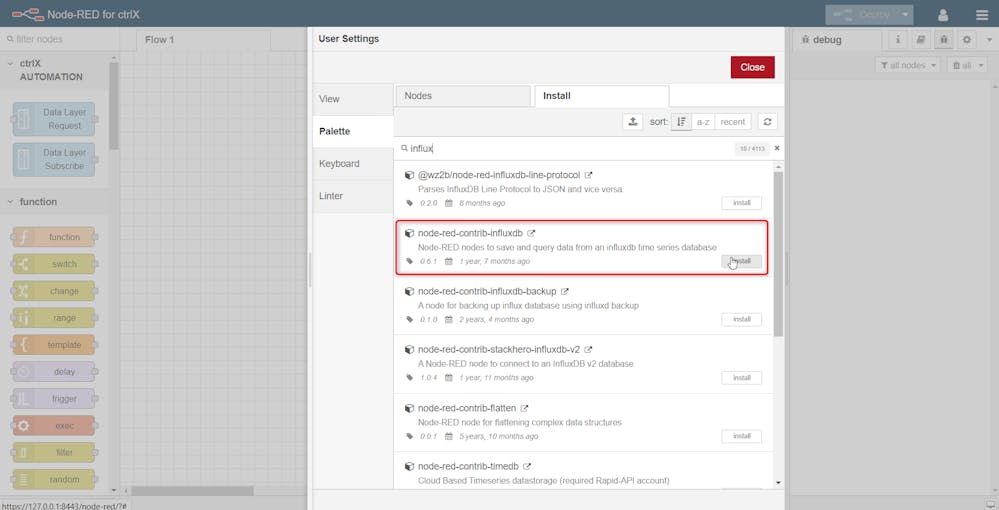Sort modules by recent
Viewport: 999px width, 510px height.
point(733,122)
